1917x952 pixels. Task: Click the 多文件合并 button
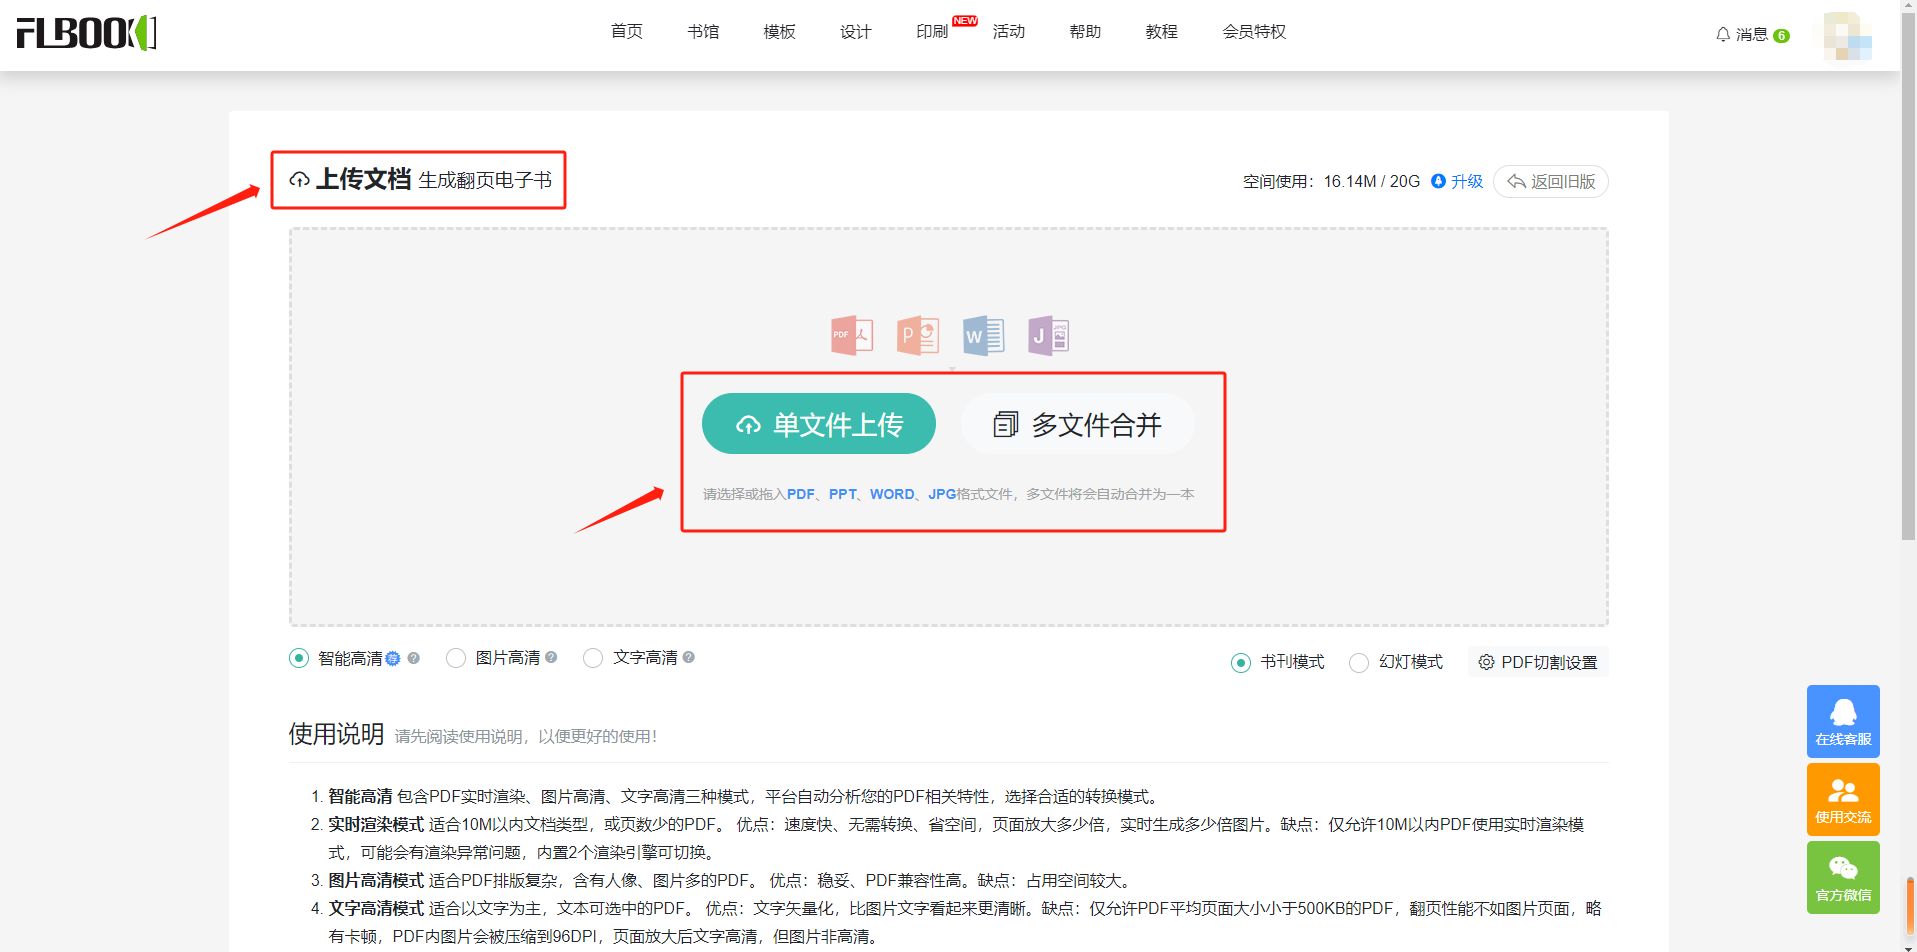point(1078,424)
